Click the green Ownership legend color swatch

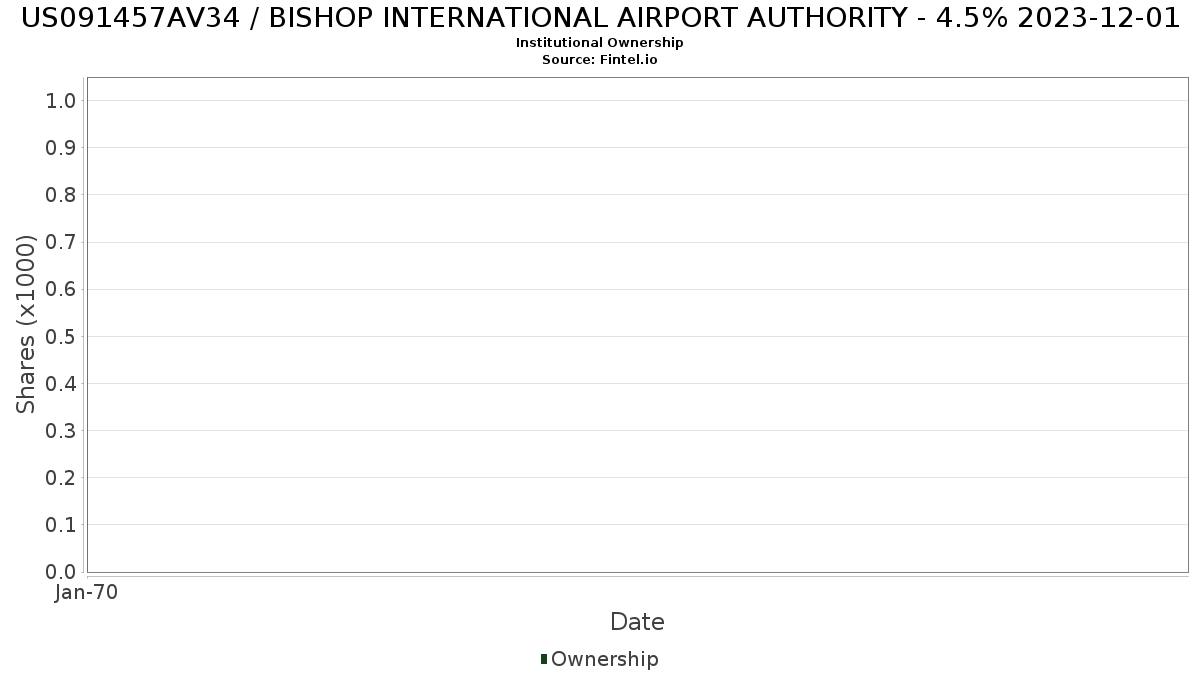click(x=544, y=659)
